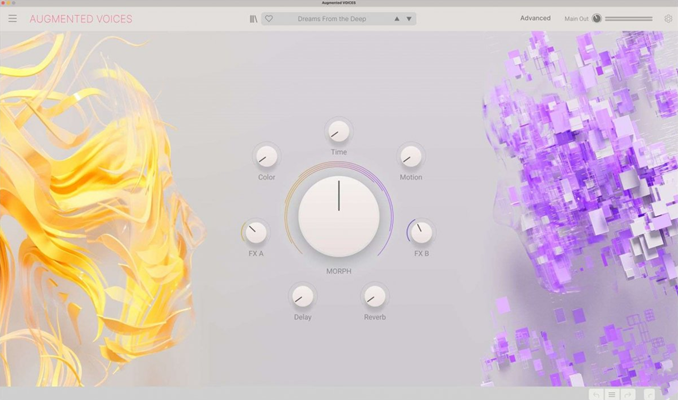Click the Delay label
Image resolution: width=678 pixels, height=400 pixels.
pyautogui.click(x=303, y=317)
